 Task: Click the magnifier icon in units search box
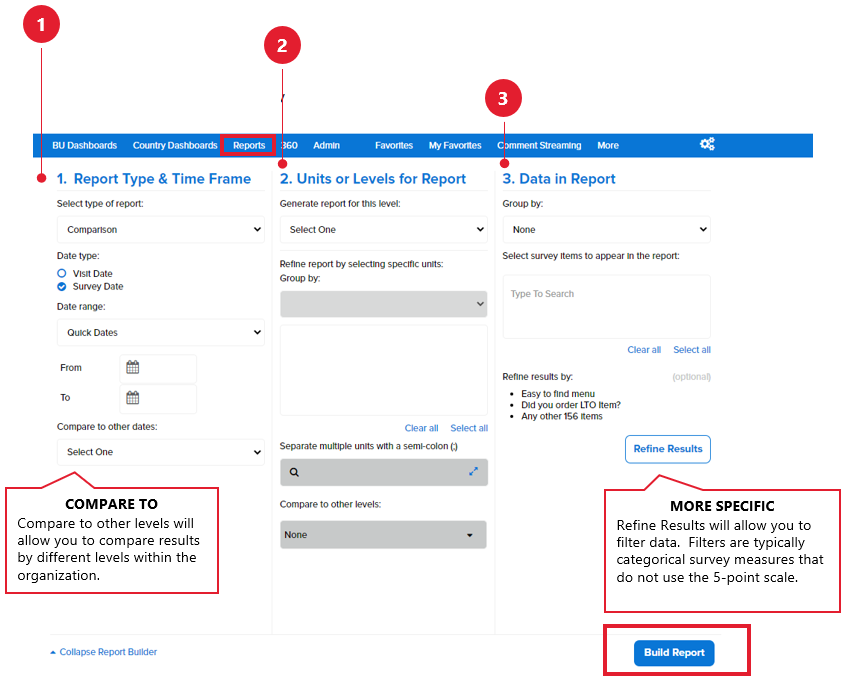[294, 472]
